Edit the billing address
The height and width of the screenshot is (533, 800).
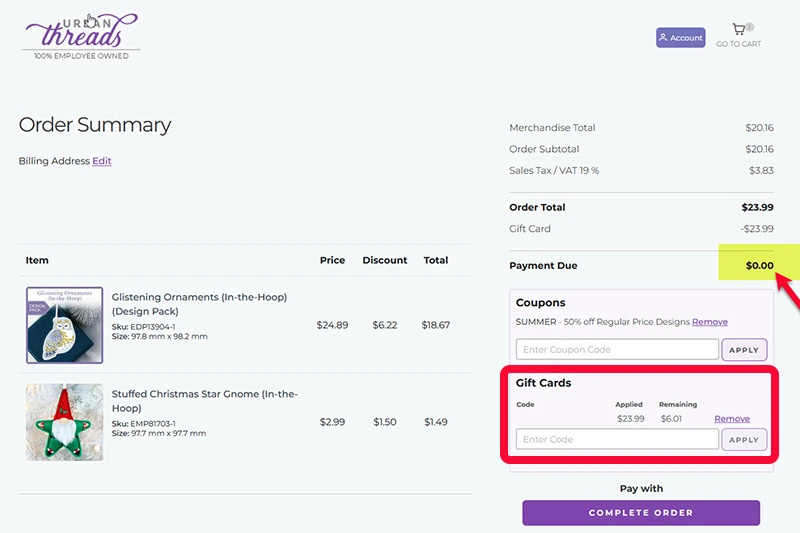pos(102,161)
